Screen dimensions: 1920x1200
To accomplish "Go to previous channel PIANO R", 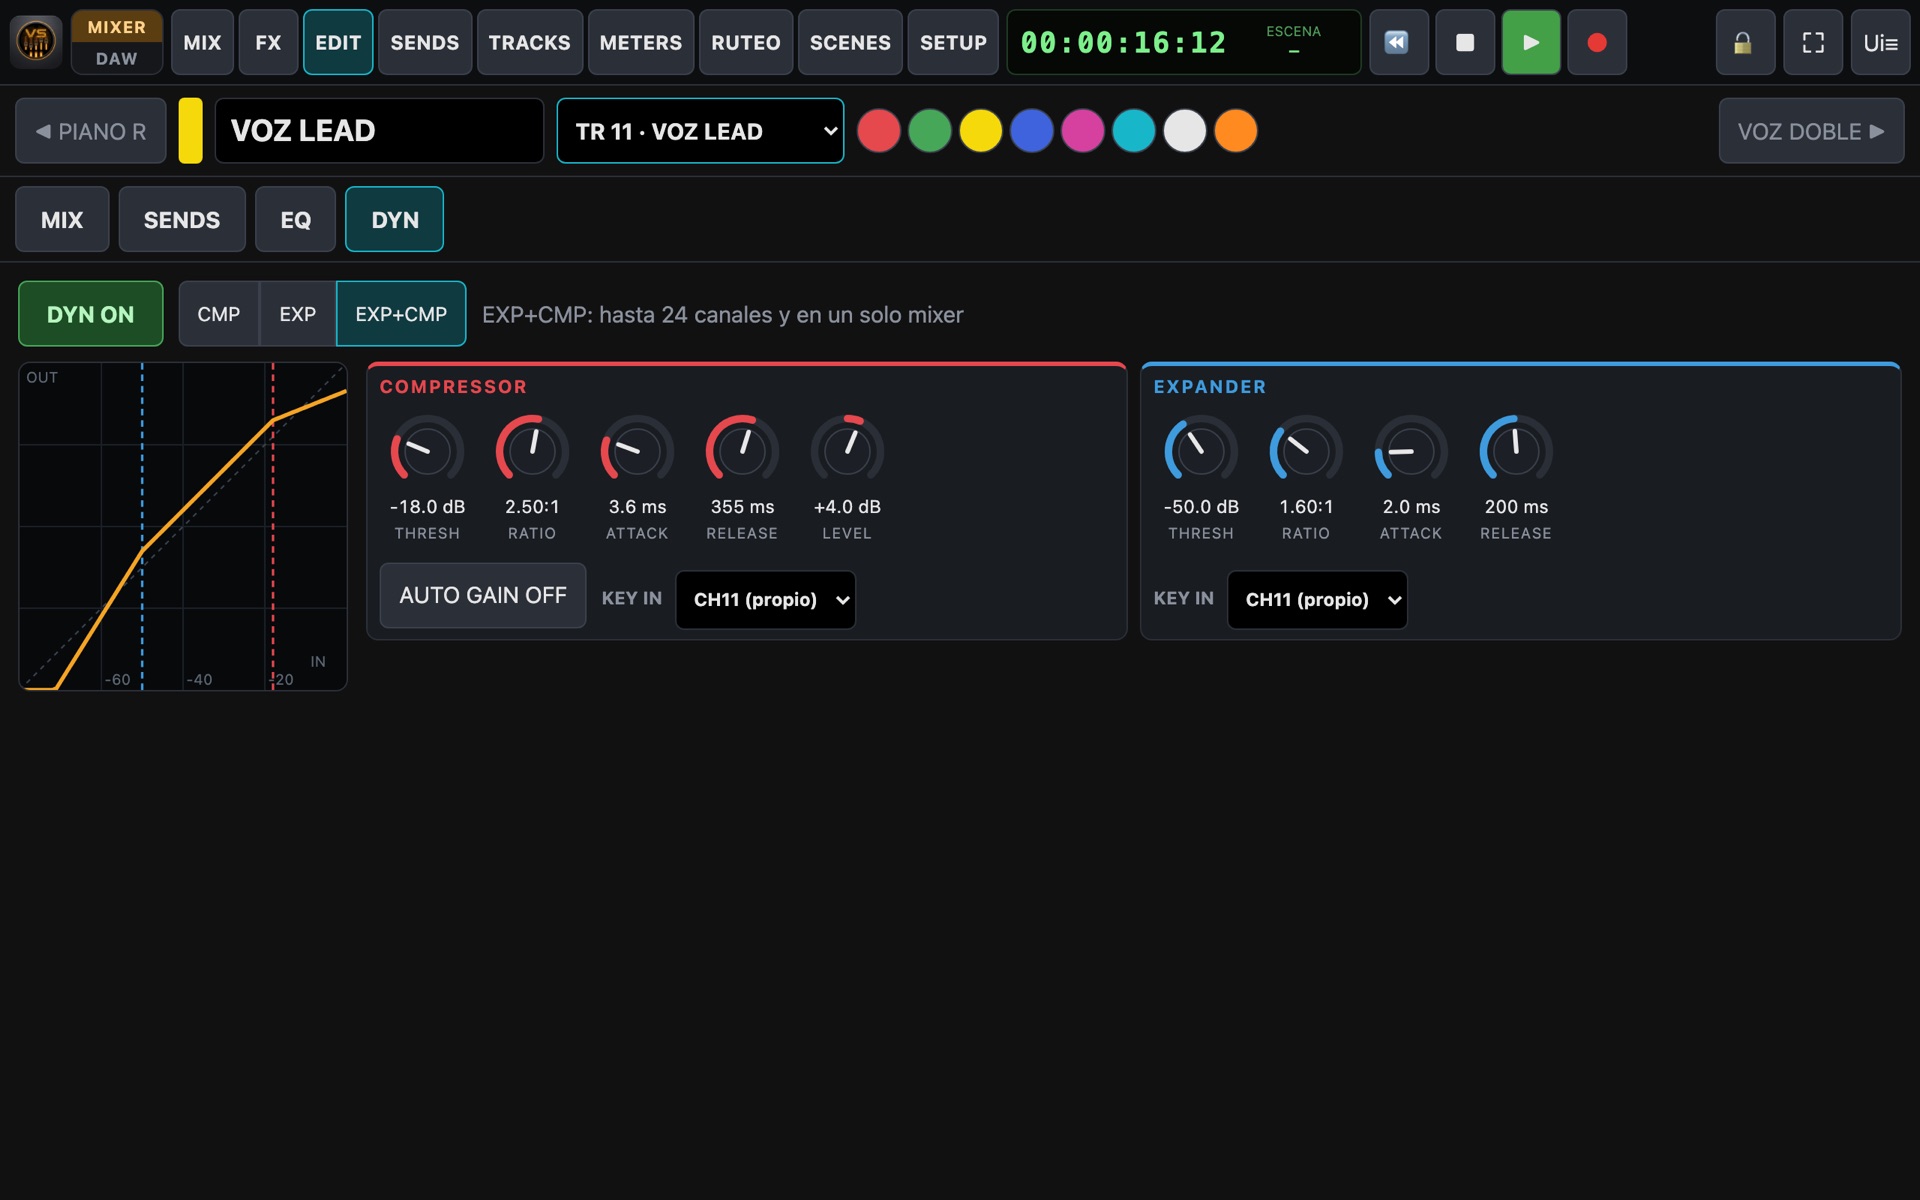I will pyautogui.click(x=91, y=131).
